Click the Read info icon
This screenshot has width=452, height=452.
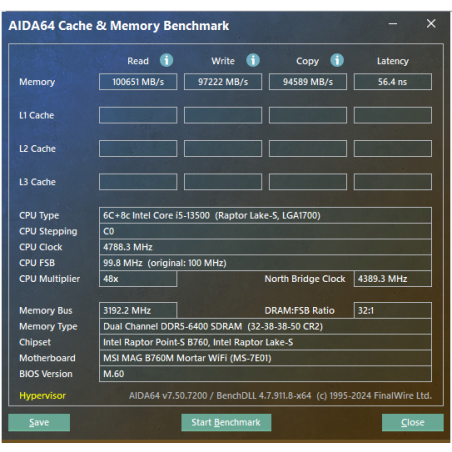[166, 60]
